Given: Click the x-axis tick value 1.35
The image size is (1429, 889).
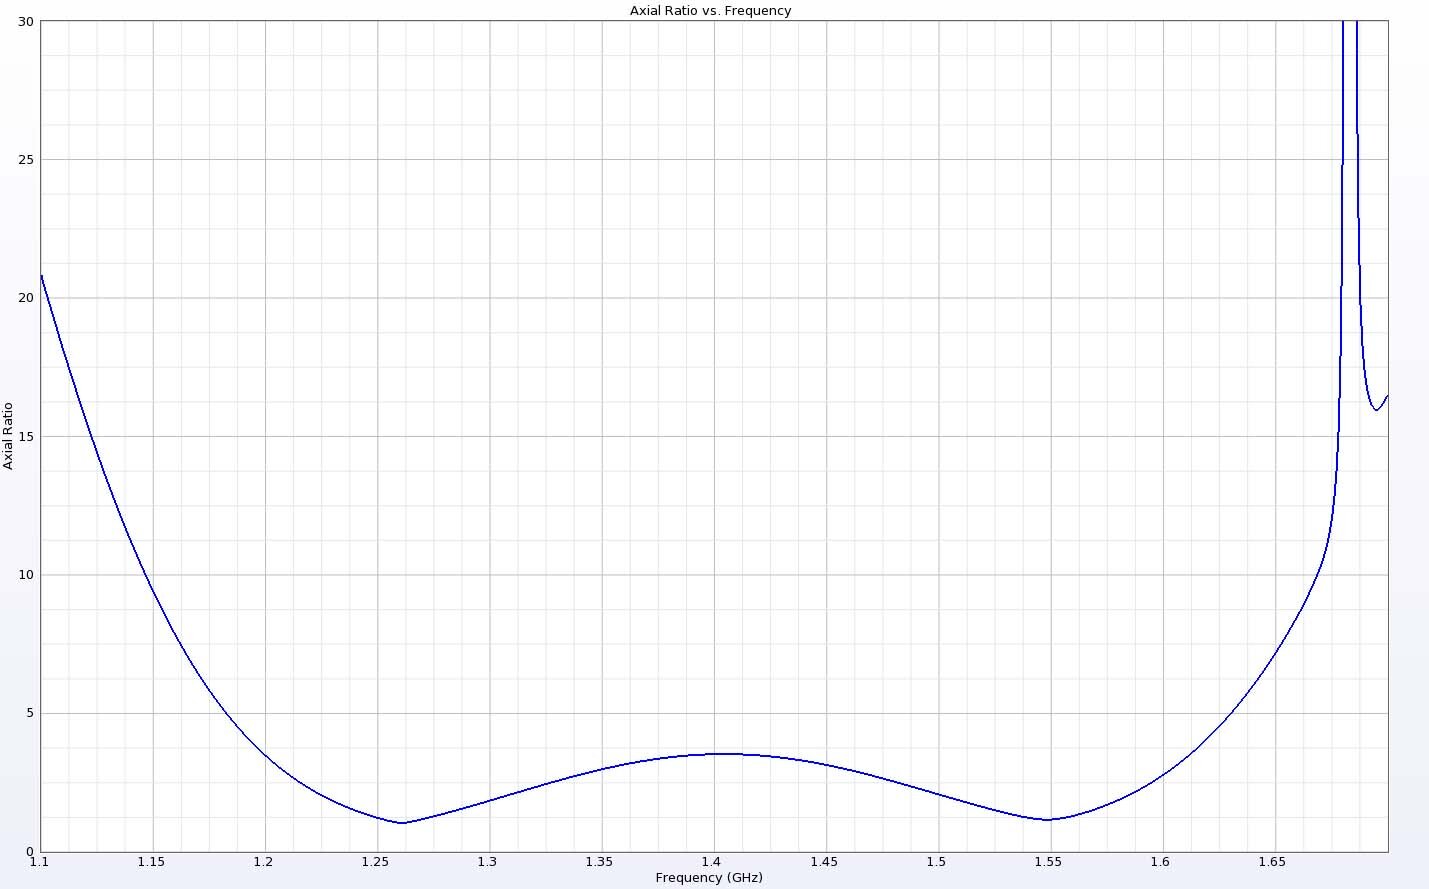Looking at the screenshot, I should point(599,862).
